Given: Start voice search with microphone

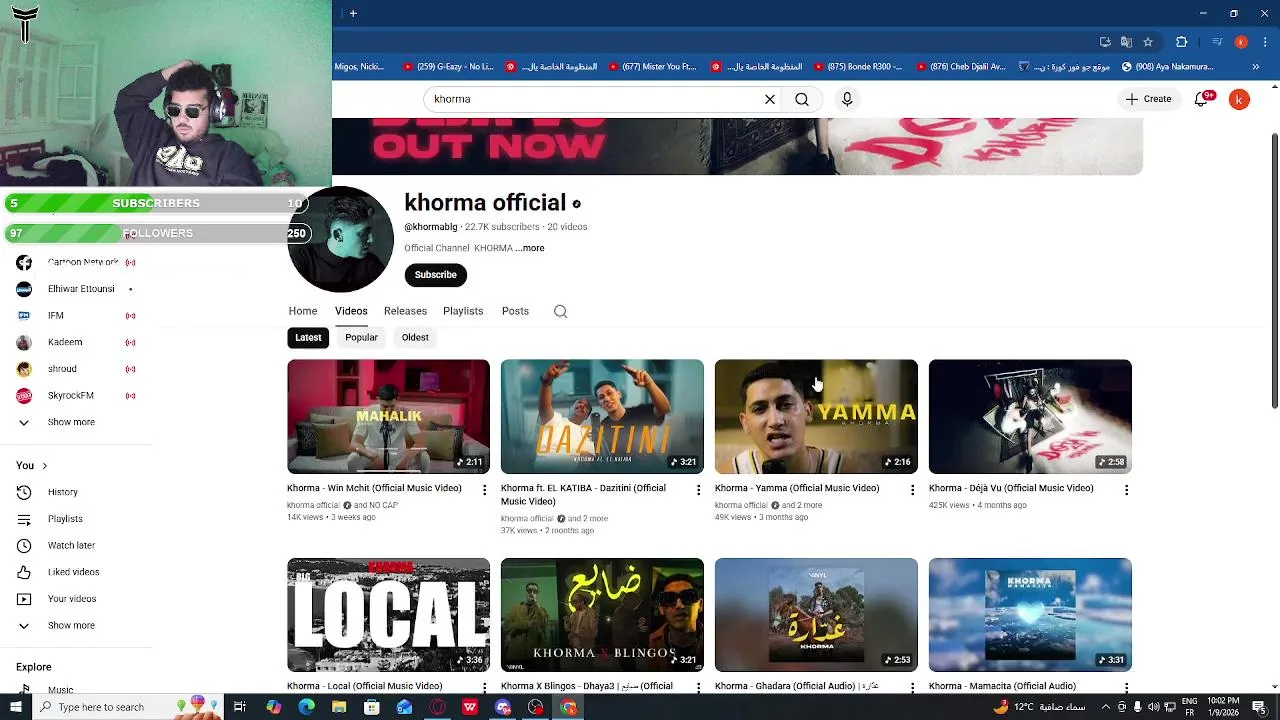Looking at the screenshot, I should coord(847,99).
